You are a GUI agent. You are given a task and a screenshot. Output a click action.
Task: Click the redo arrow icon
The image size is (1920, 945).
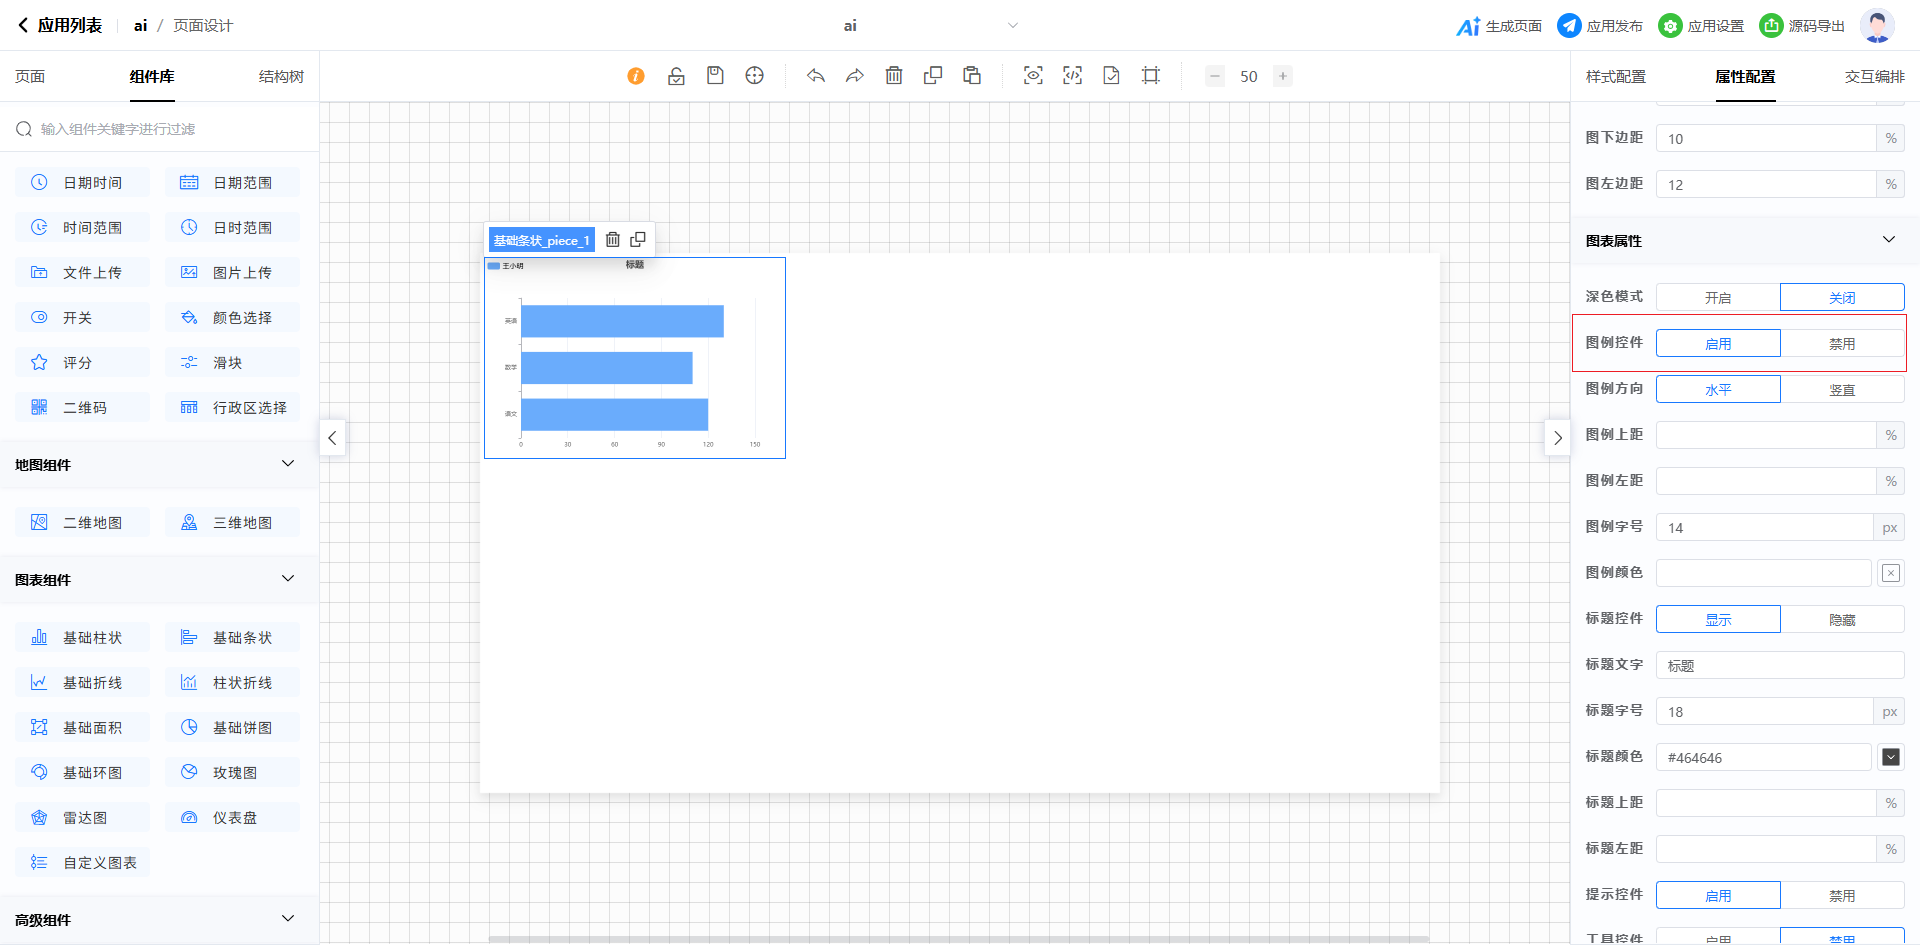tap(854, 76)
